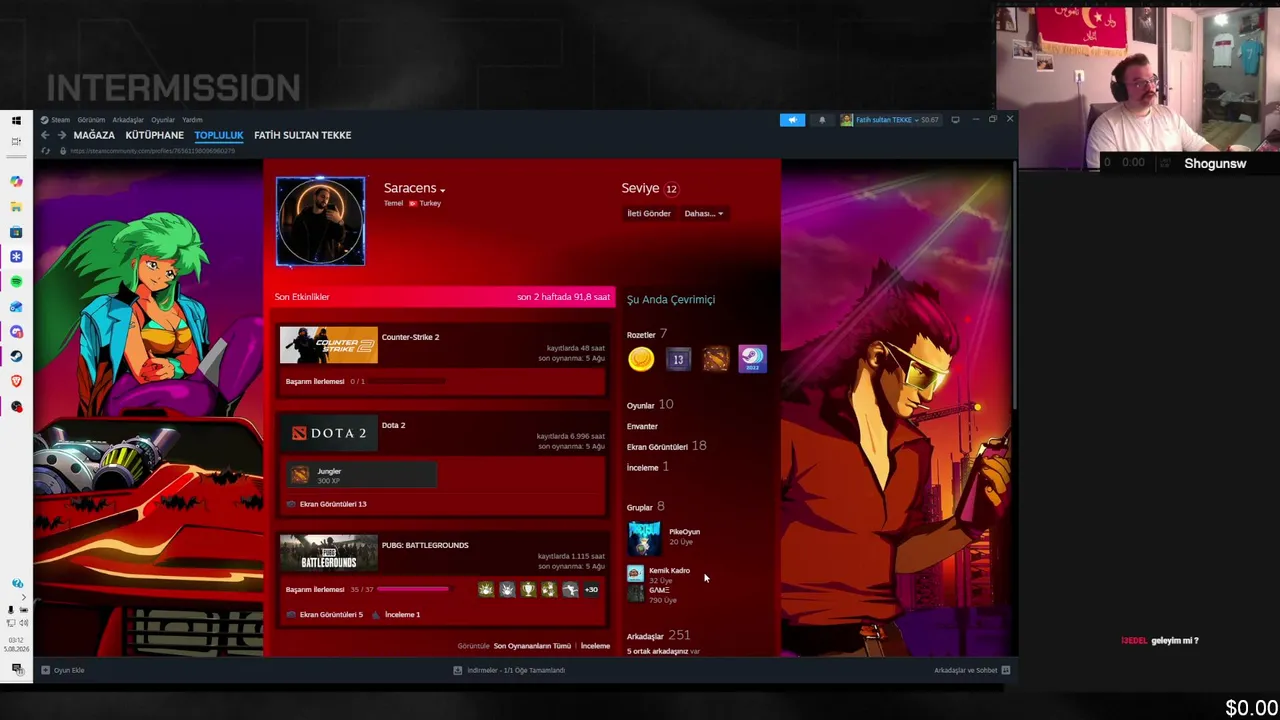Open the Friends and Chat icon
1280x720 pixels.
tap(1006, 670)
